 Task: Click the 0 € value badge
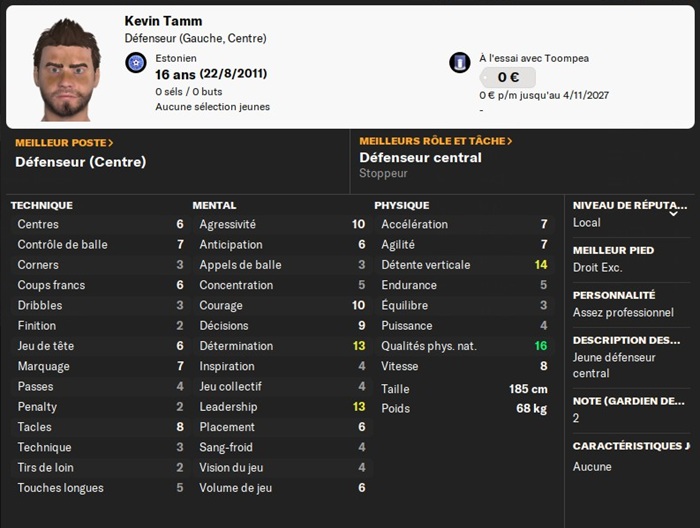pyautogui.click(x=507, y=77)
